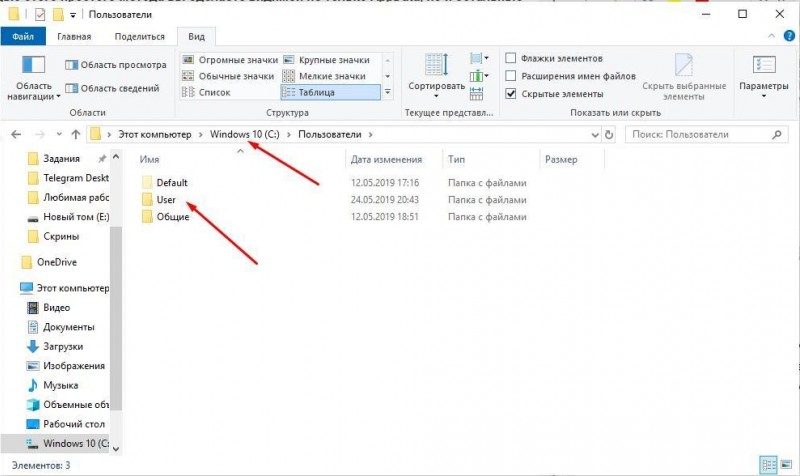Expand layout gallery More arrow
Image resolution: width=800 pixels, height=476 pixels.
[x=388, y=92]
